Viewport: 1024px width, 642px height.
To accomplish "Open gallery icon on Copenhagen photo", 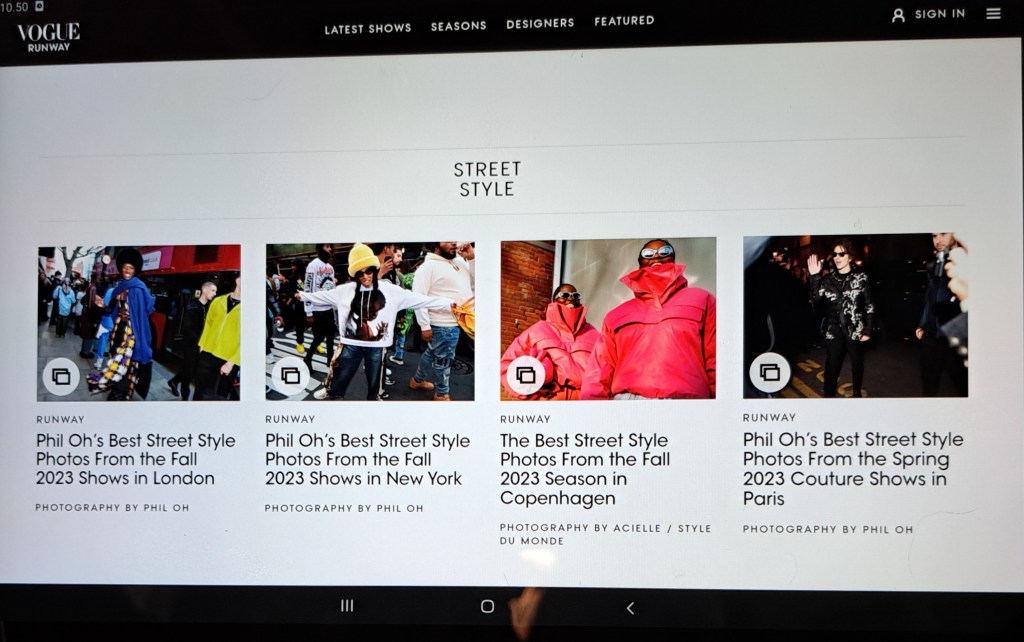I will (x=525, y=375).
